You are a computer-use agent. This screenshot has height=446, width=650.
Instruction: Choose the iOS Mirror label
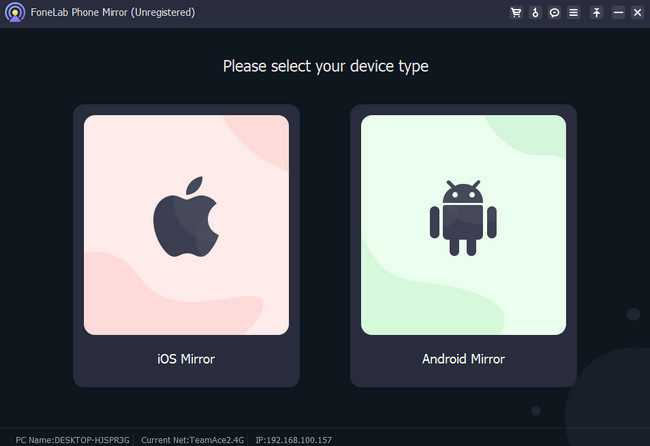(x=186, y=359)
